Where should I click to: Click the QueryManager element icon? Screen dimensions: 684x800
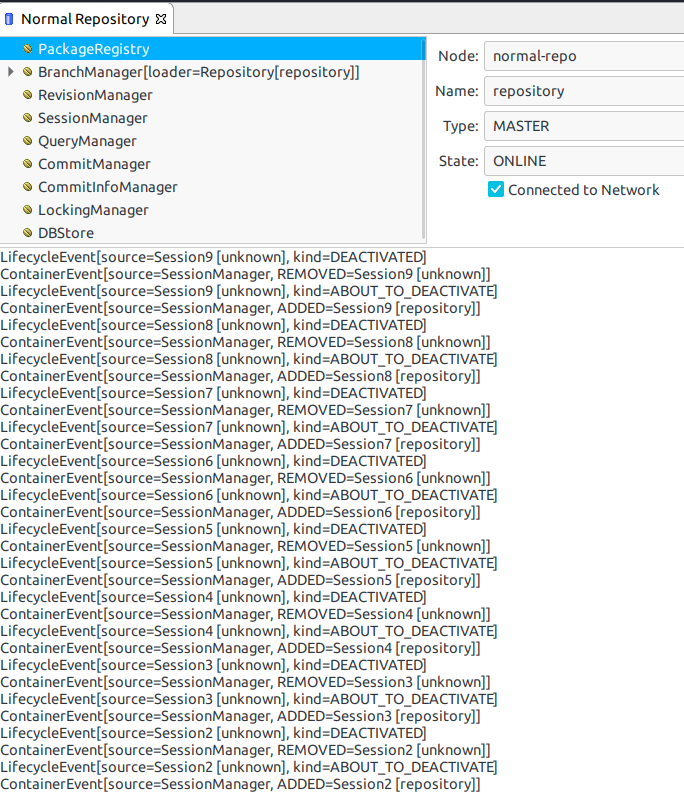tap(28, 141)
